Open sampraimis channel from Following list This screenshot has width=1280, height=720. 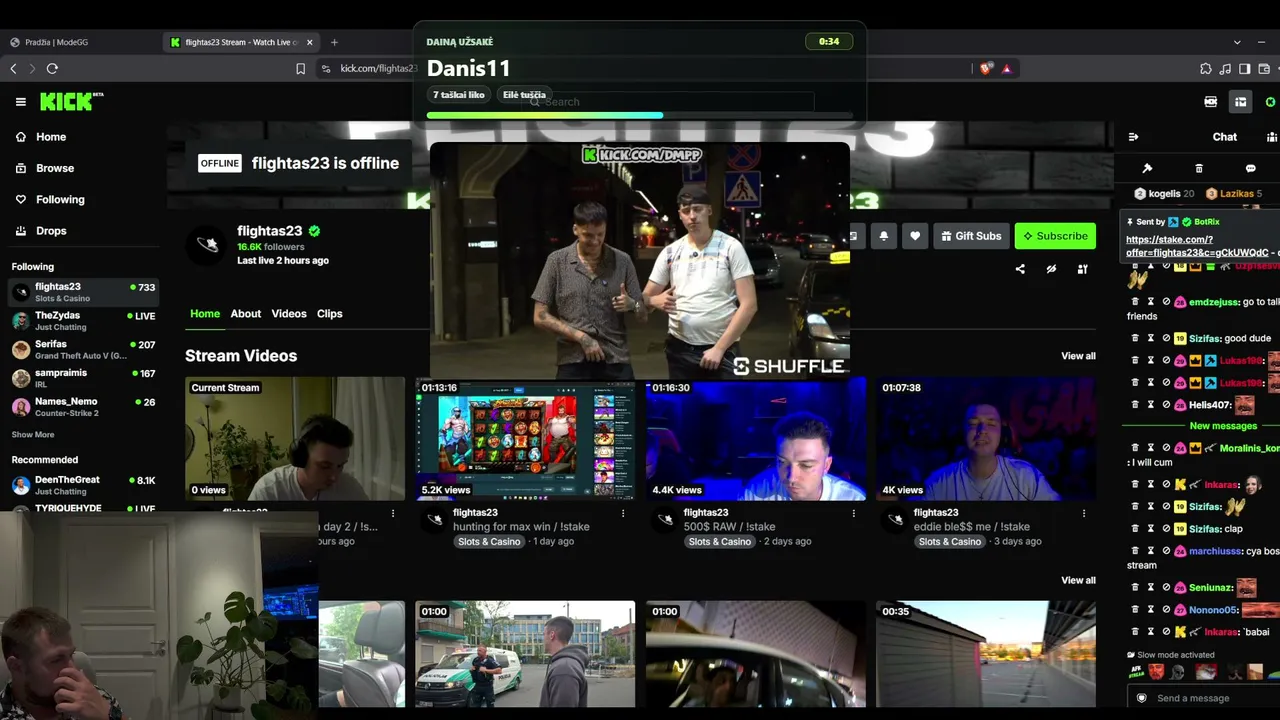point(83,379)
